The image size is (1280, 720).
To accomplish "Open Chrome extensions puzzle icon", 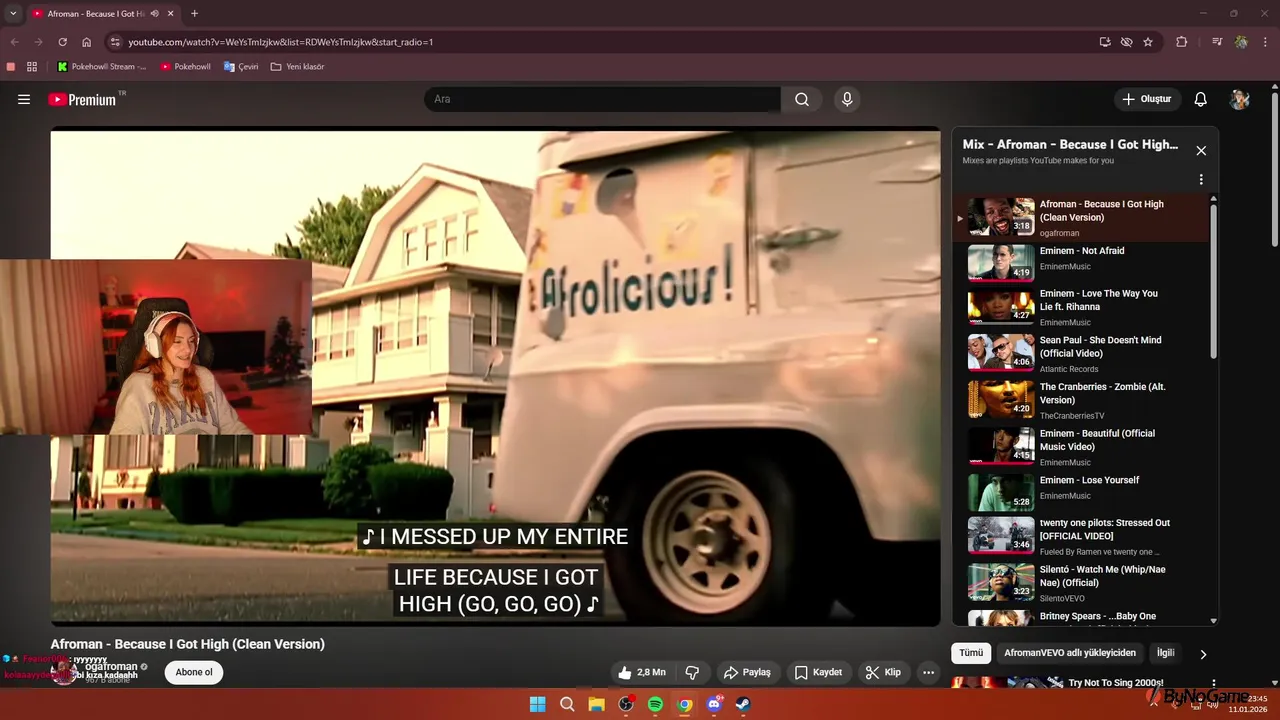I will click(x=1182, y=42).
